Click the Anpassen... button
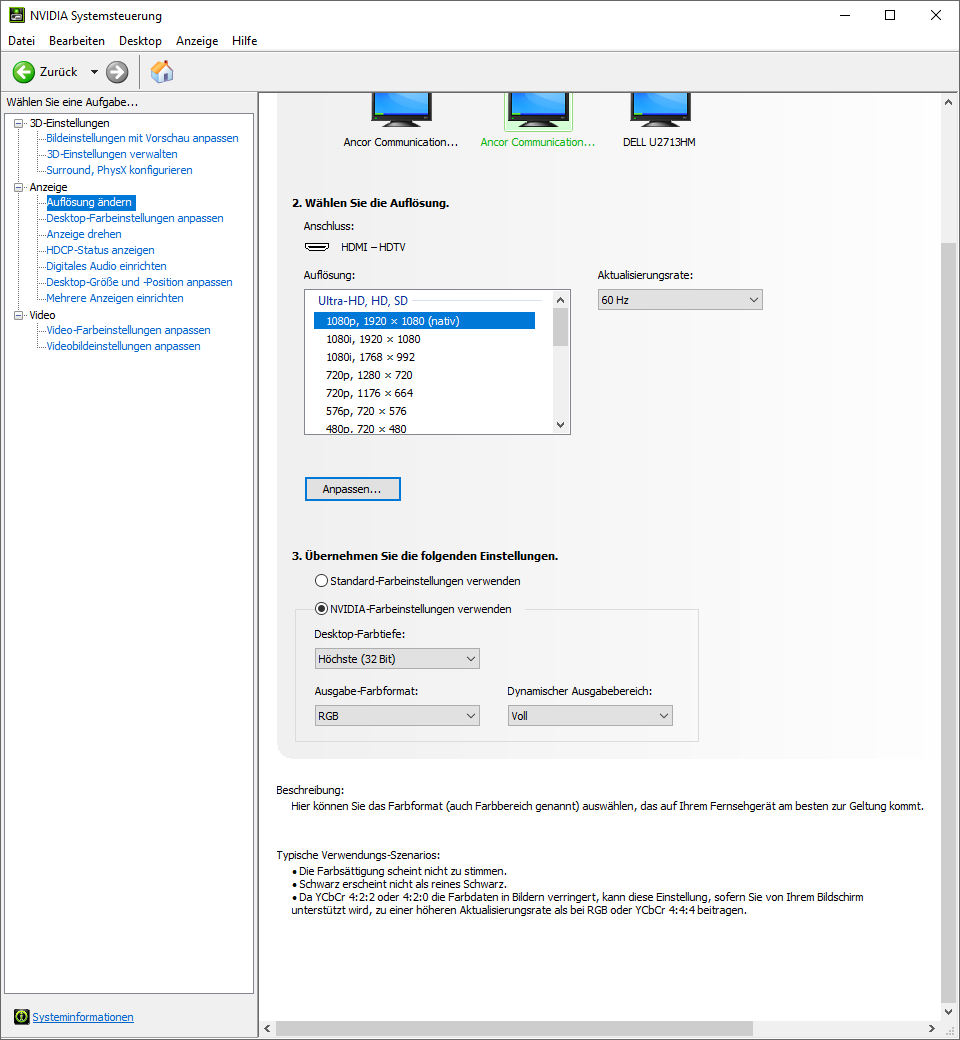960x1040 pixels. point(353,489)
